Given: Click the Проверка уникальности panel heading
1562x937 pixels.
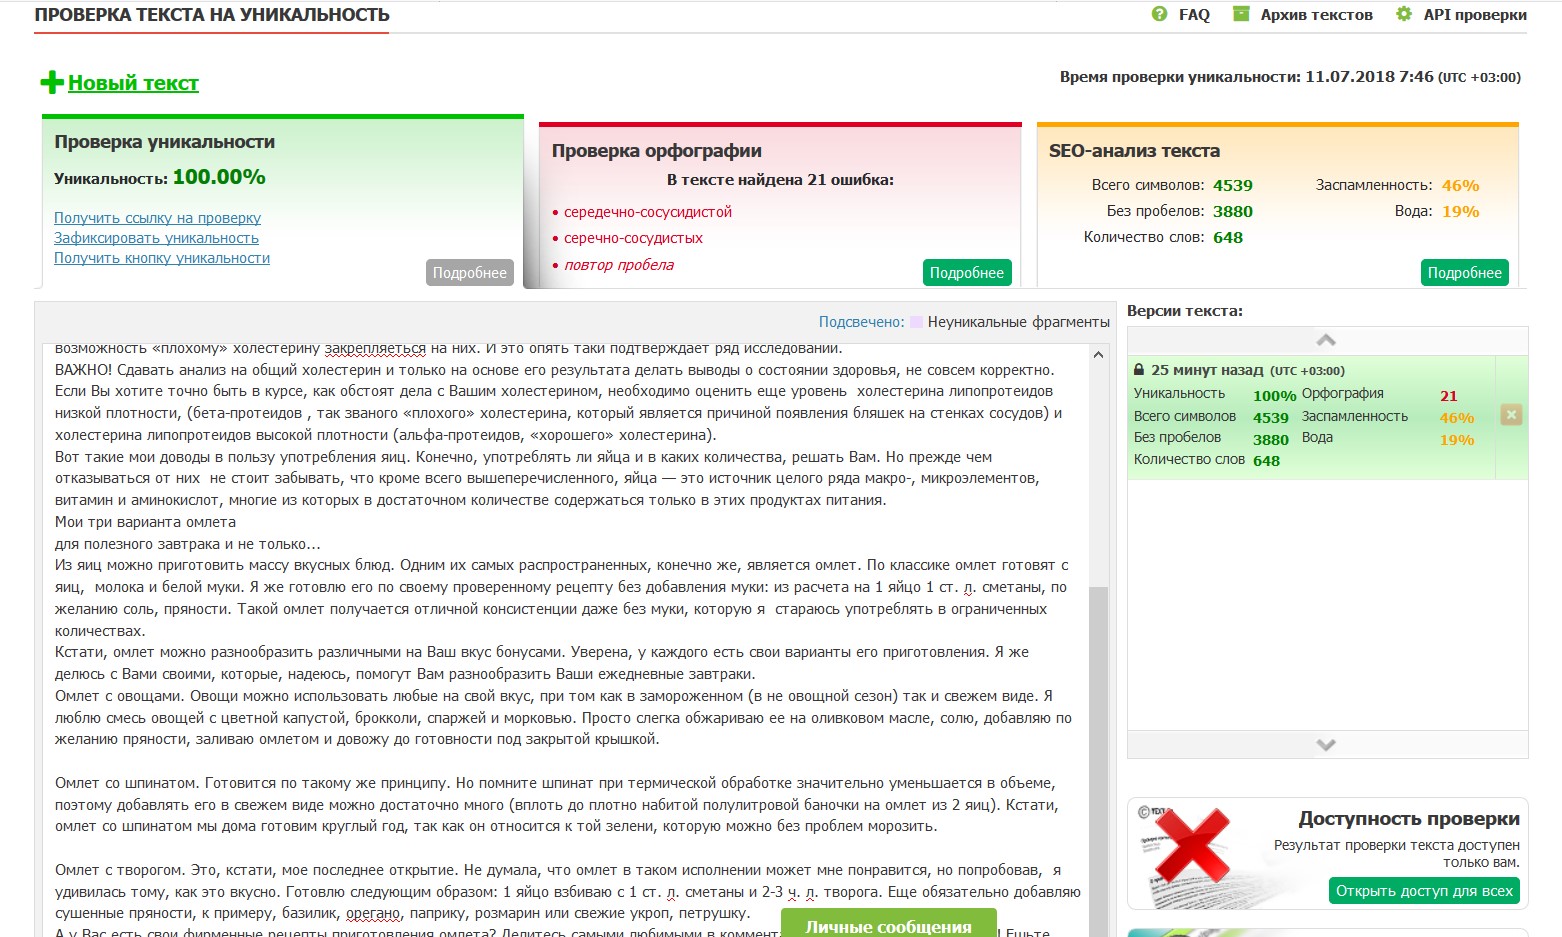Looking at the screenshot, I should click(164, 142).
